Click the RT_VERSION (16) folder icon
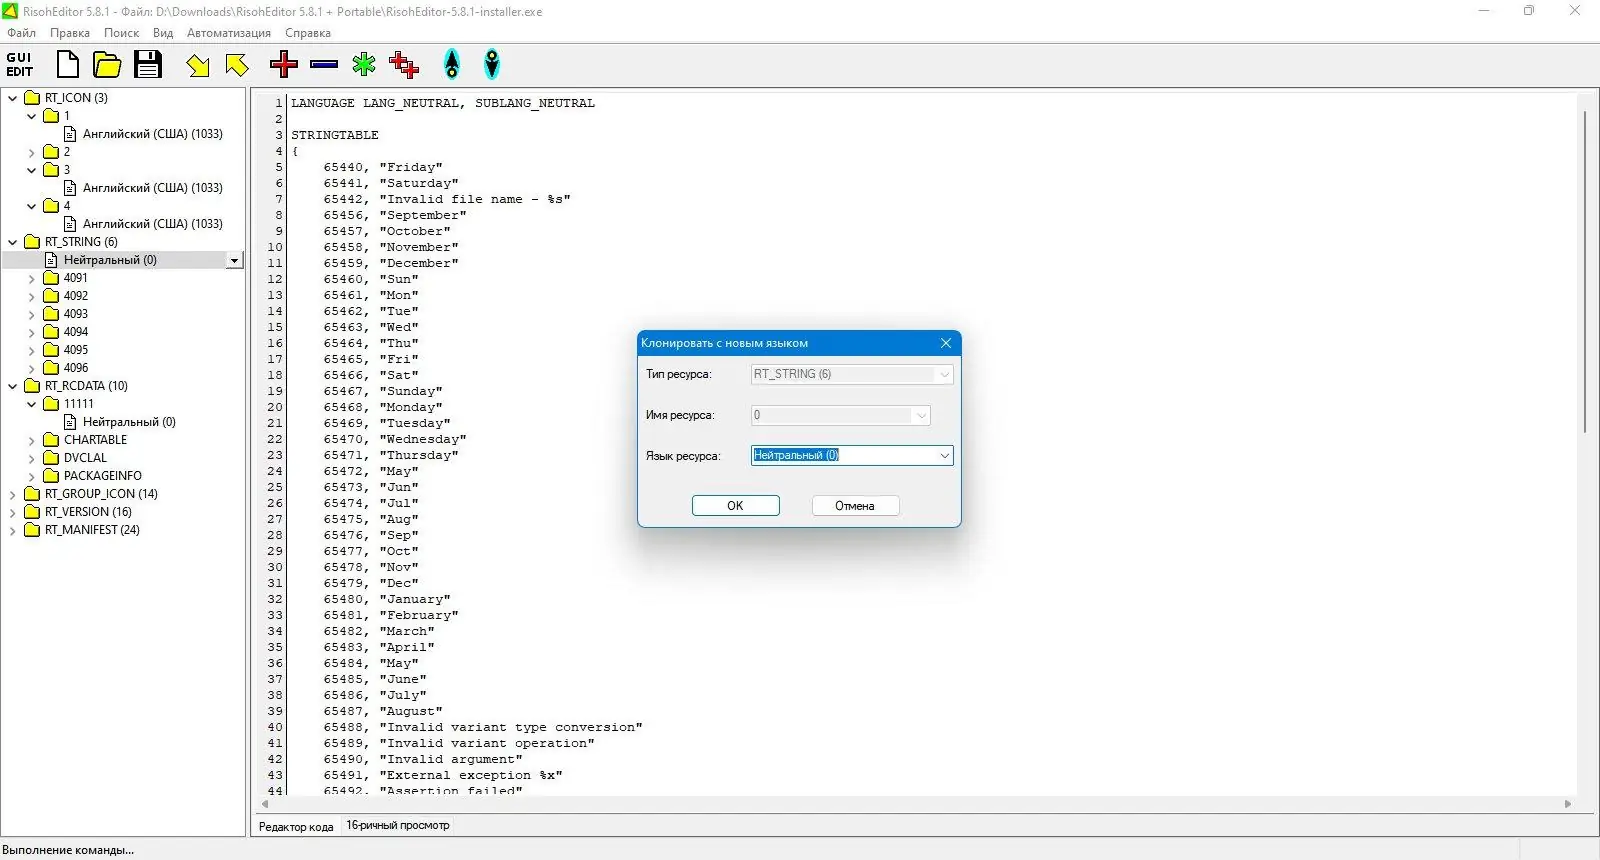The width and height of the screenshot is (1600, 860). tap(32, 512)
